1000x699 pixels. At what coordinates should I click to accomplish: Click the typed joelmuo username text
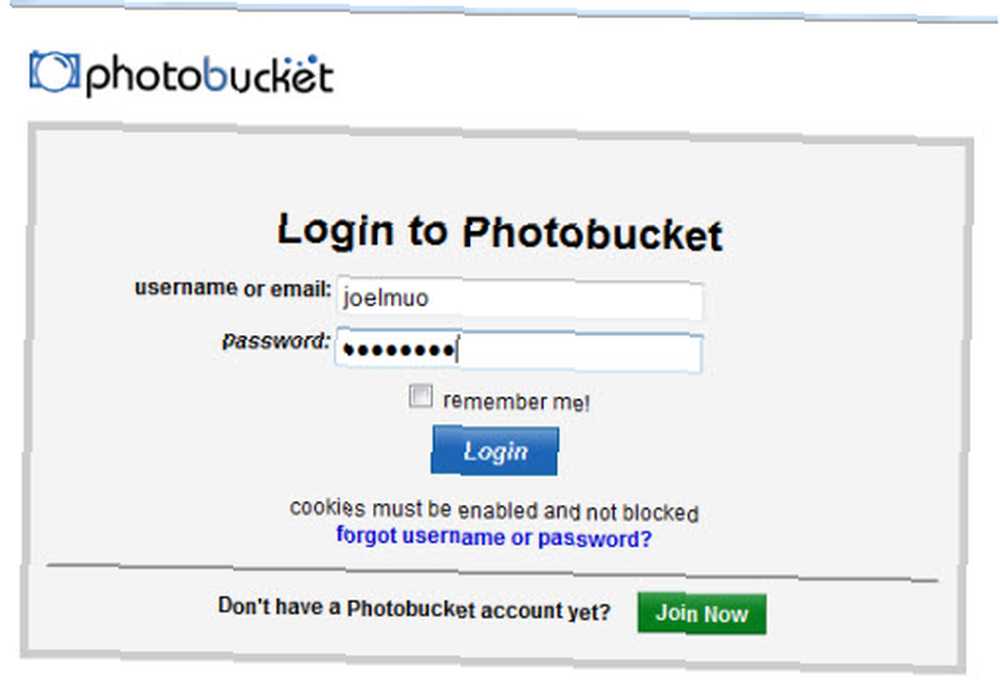pos(385,298)
